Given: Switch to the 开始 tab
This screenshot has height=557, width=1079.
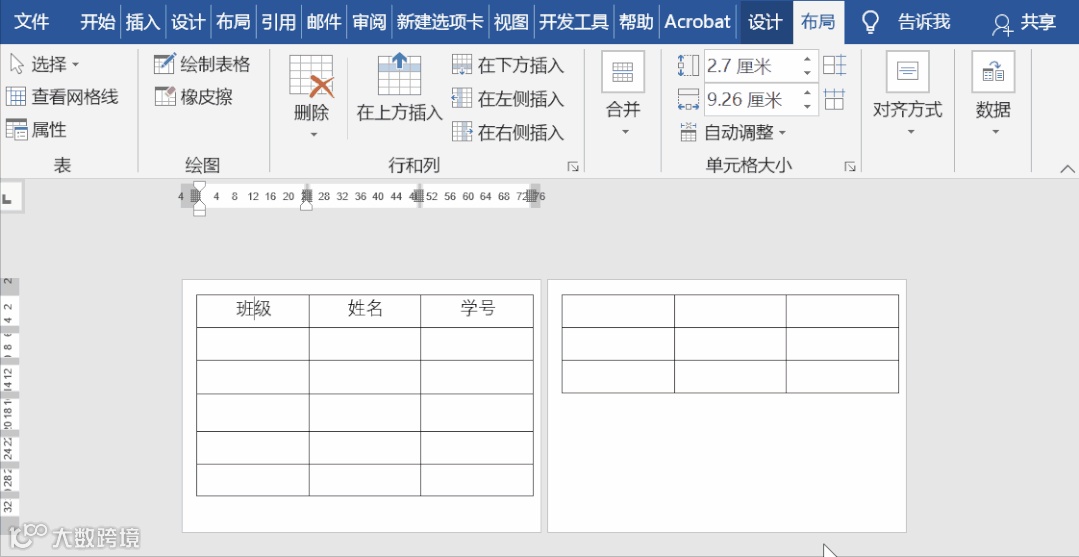Looking at the screenshot, I should click(x=98, y=22).
